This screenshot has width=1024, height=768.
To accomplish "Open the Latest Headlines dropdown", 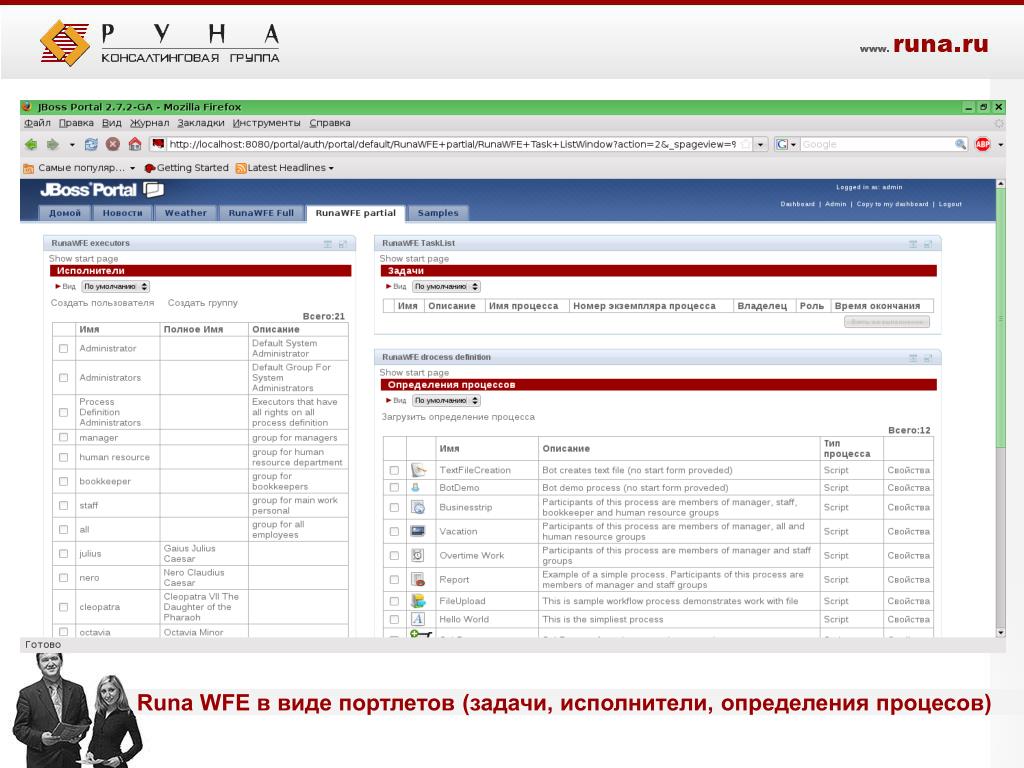I will pyautogui.click(x=331, y=168).
